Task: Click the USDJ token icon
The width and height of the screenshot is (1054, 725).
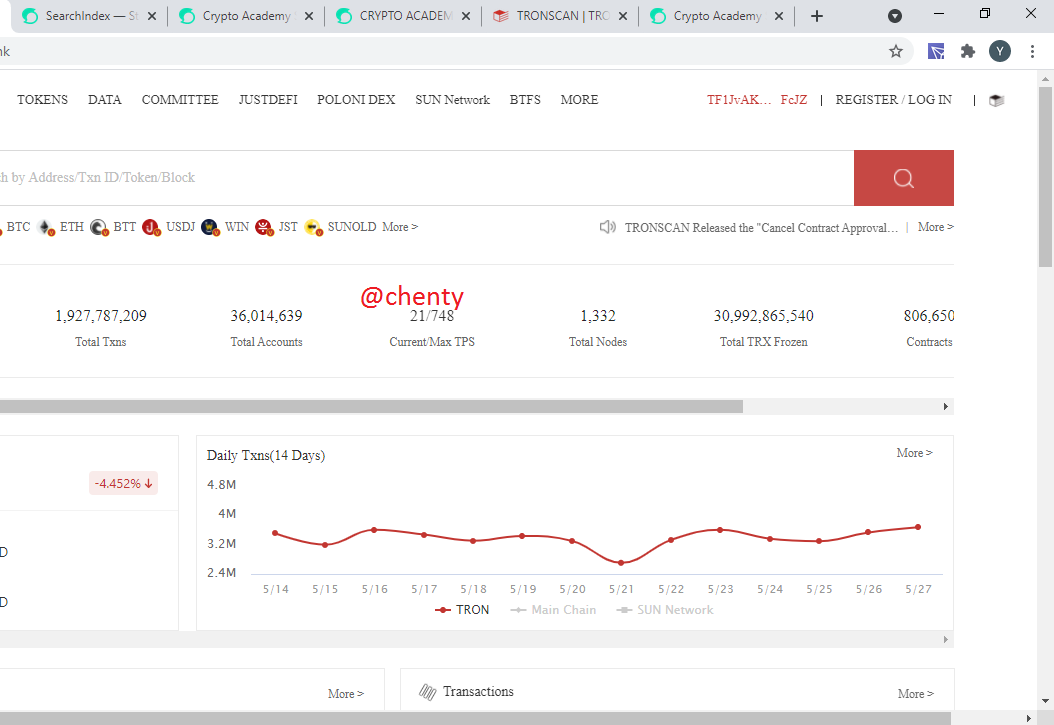Action: coord(151,227)
